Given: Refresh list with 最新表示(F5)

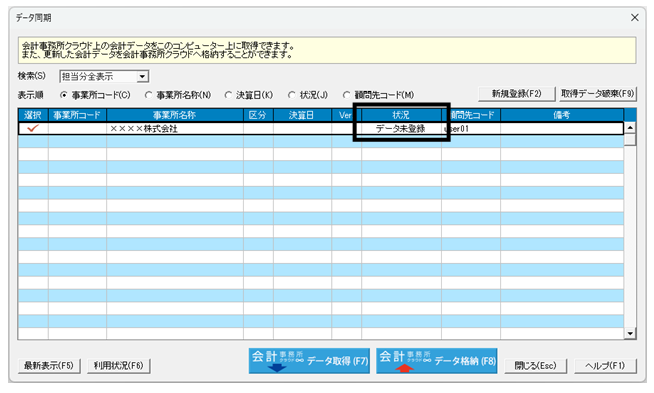Looking at the screenshot, I should click(49, 366).
